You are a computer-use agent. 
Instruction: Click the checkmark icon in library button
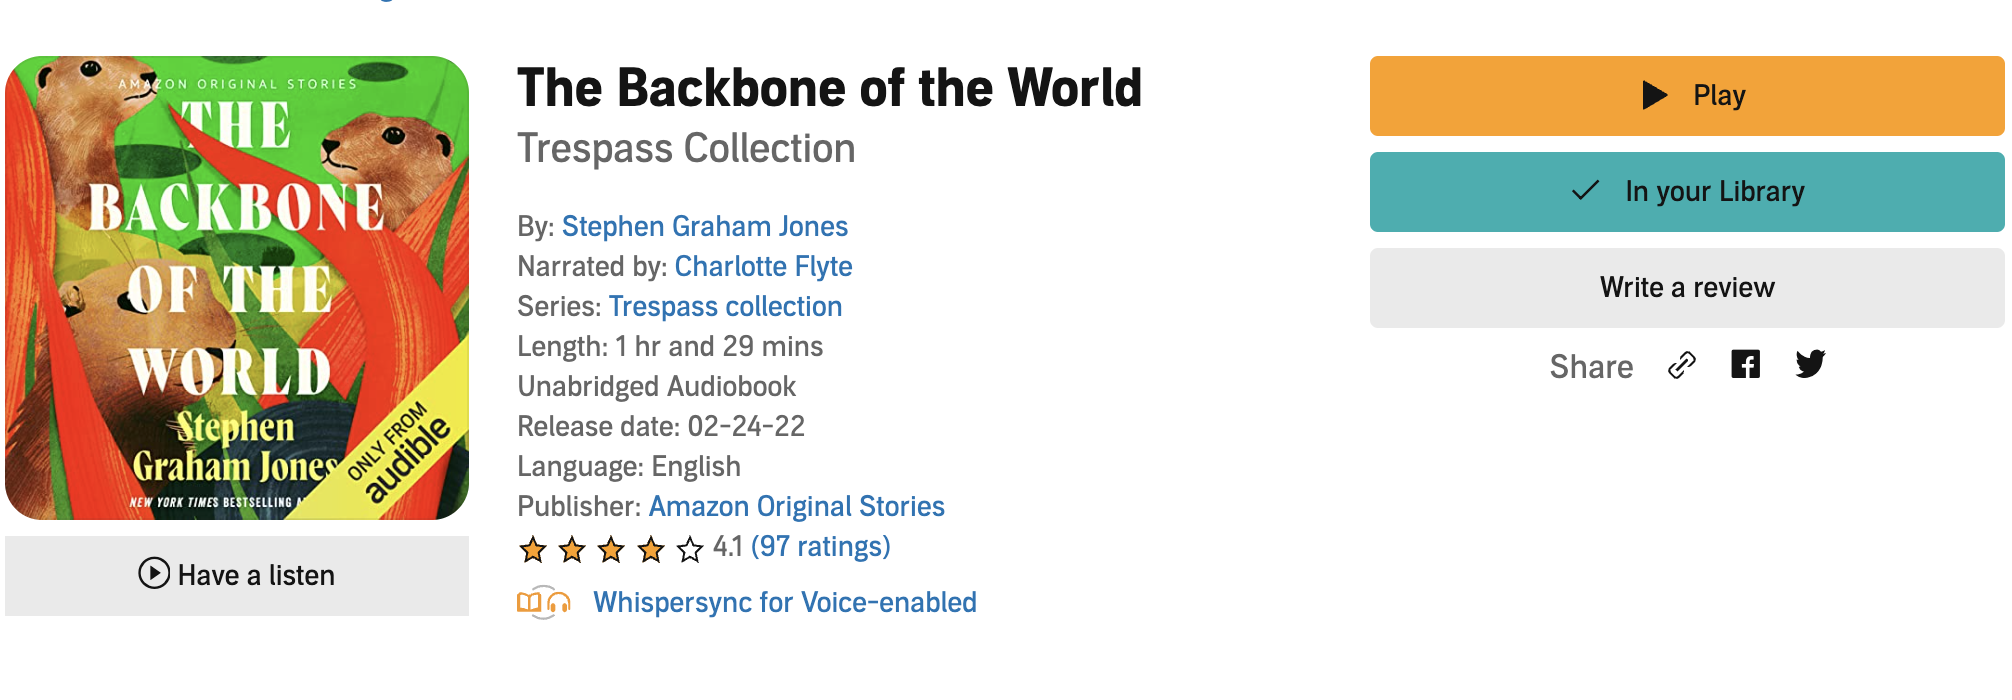[x=1586, y=191]
